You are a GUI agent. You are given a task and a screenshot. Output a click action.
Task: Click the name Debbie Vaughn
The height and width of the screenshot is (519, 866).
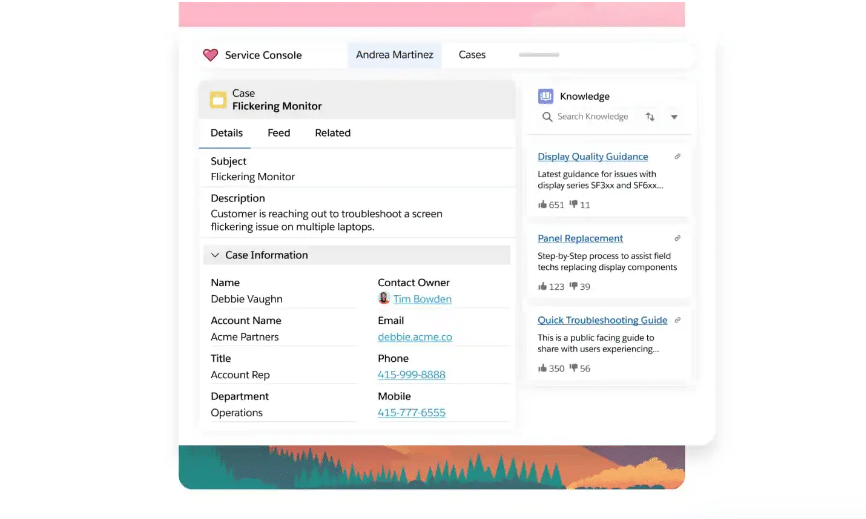coord(246,299)
